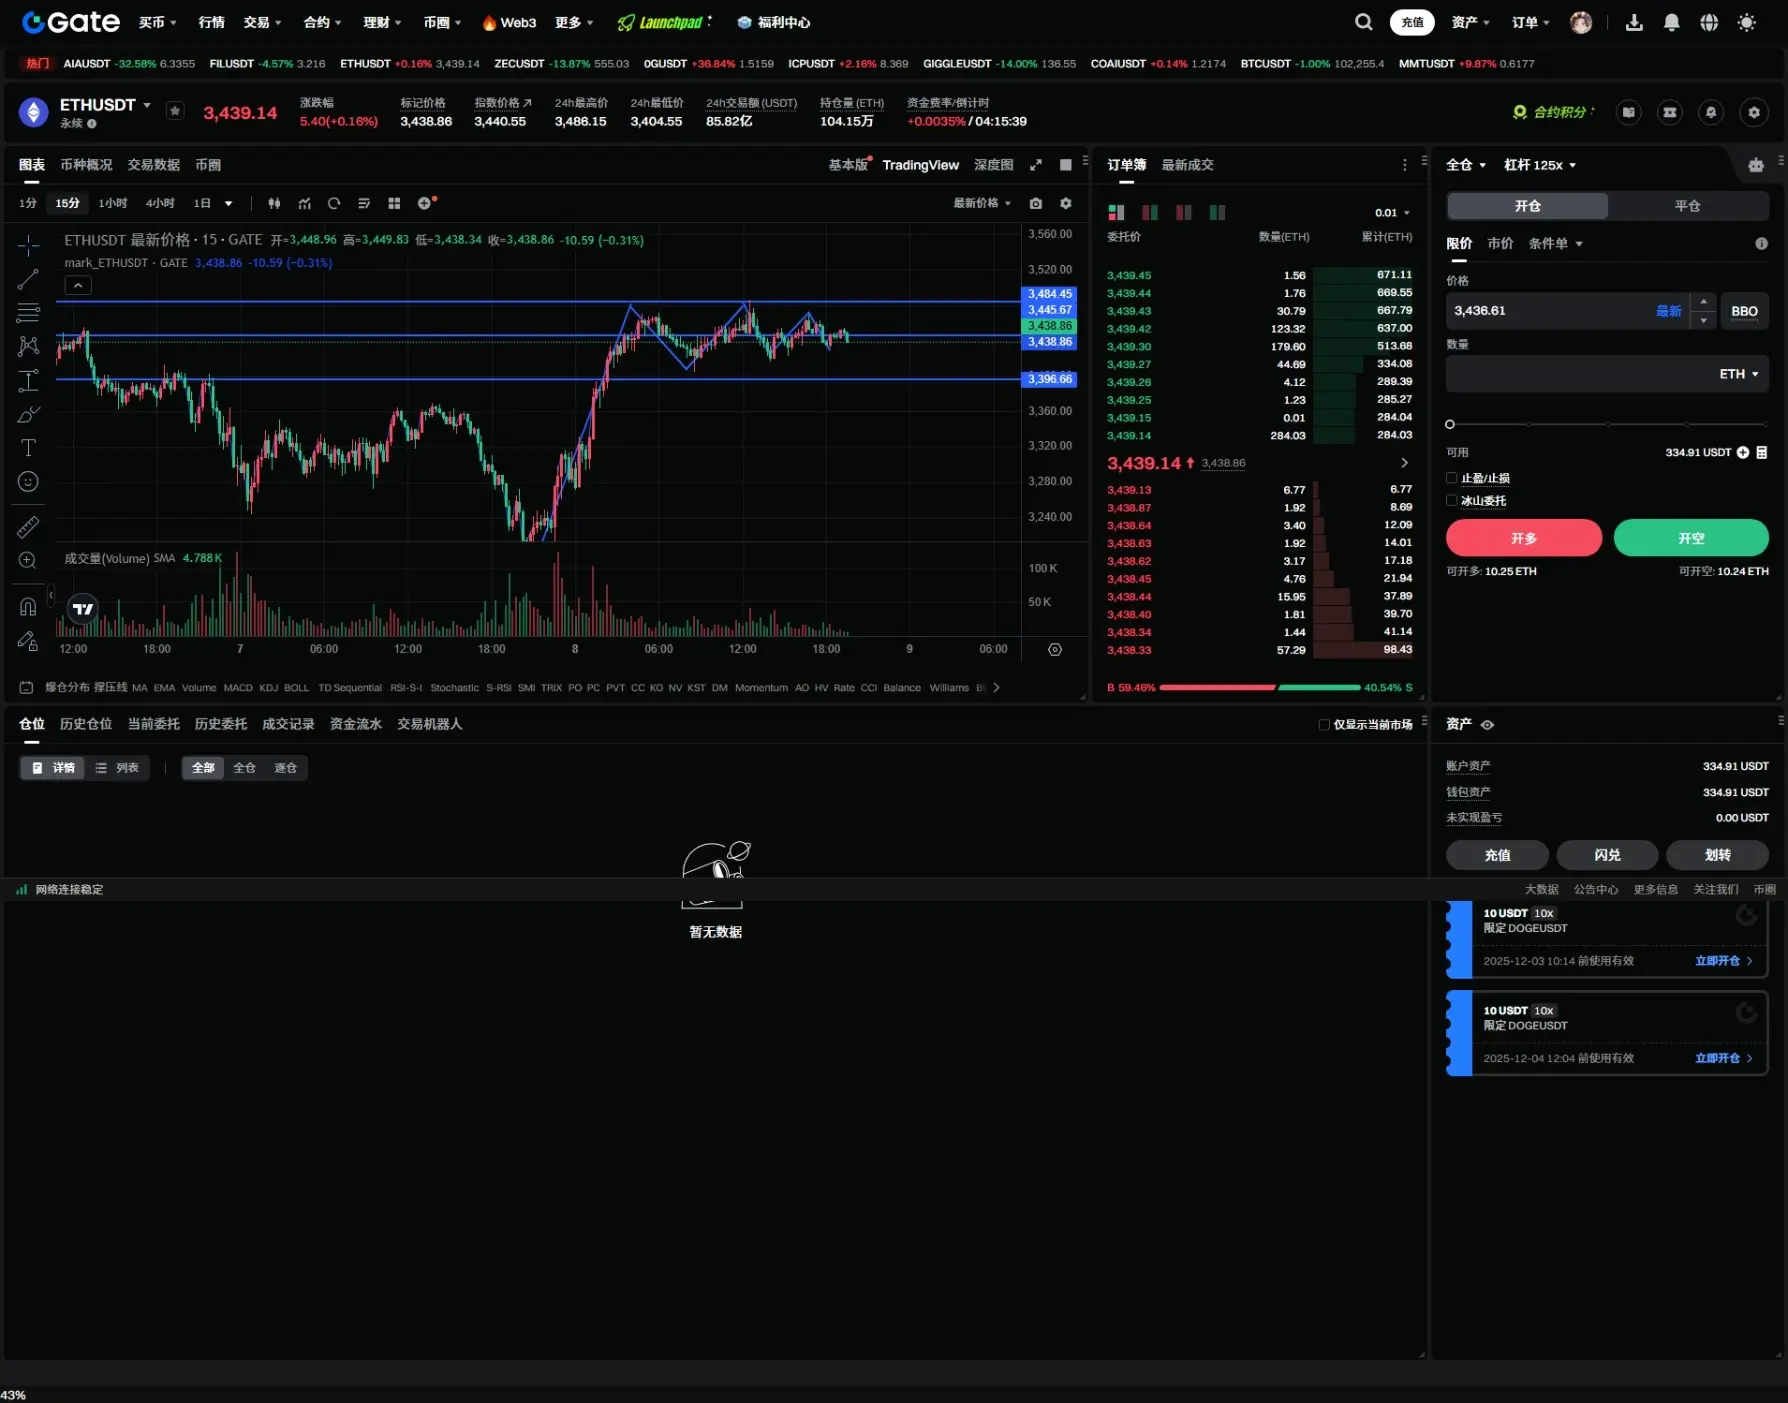Click the download app icon
The image size is (1788, 1403).
[1634, 22]
